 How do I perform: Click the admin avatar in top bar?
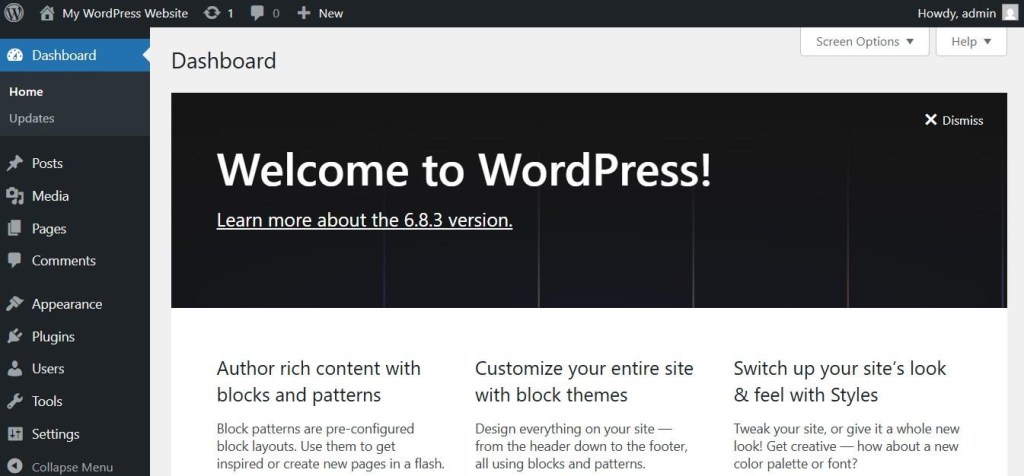pyautogui.click(x=1010, y=13)
